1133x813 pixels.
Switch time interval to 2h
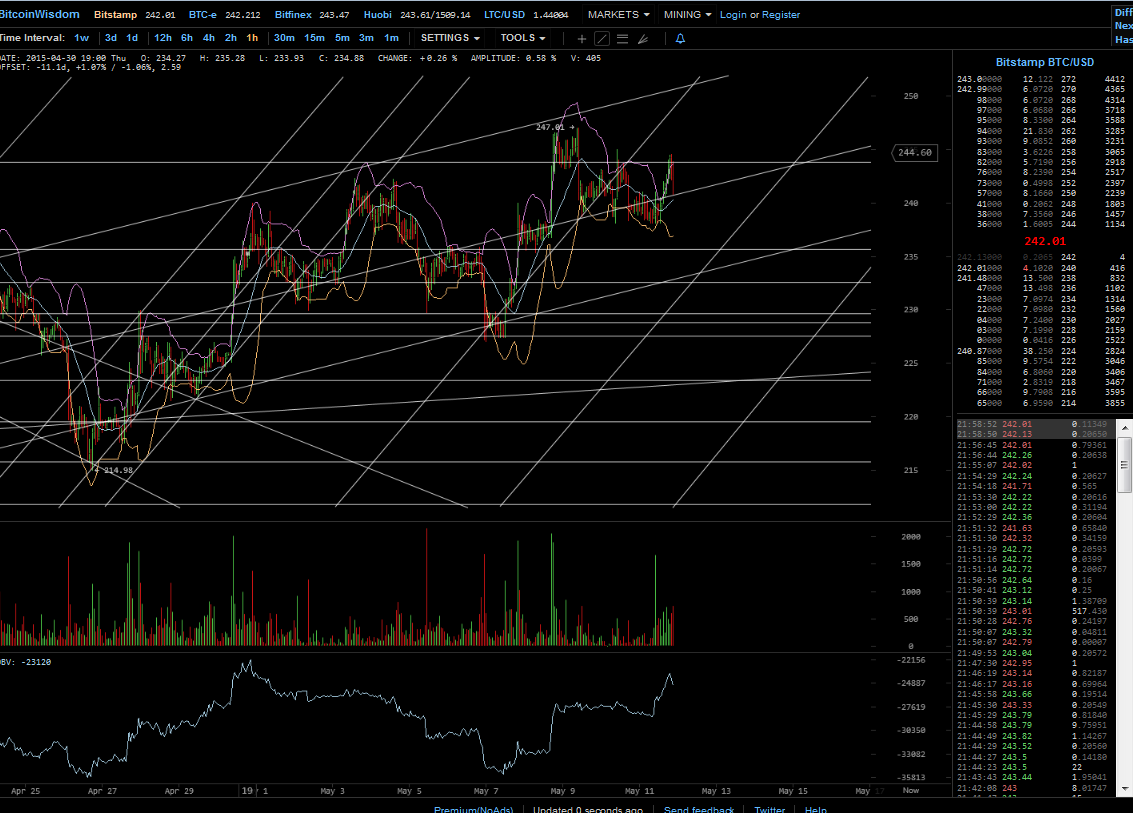231,38
